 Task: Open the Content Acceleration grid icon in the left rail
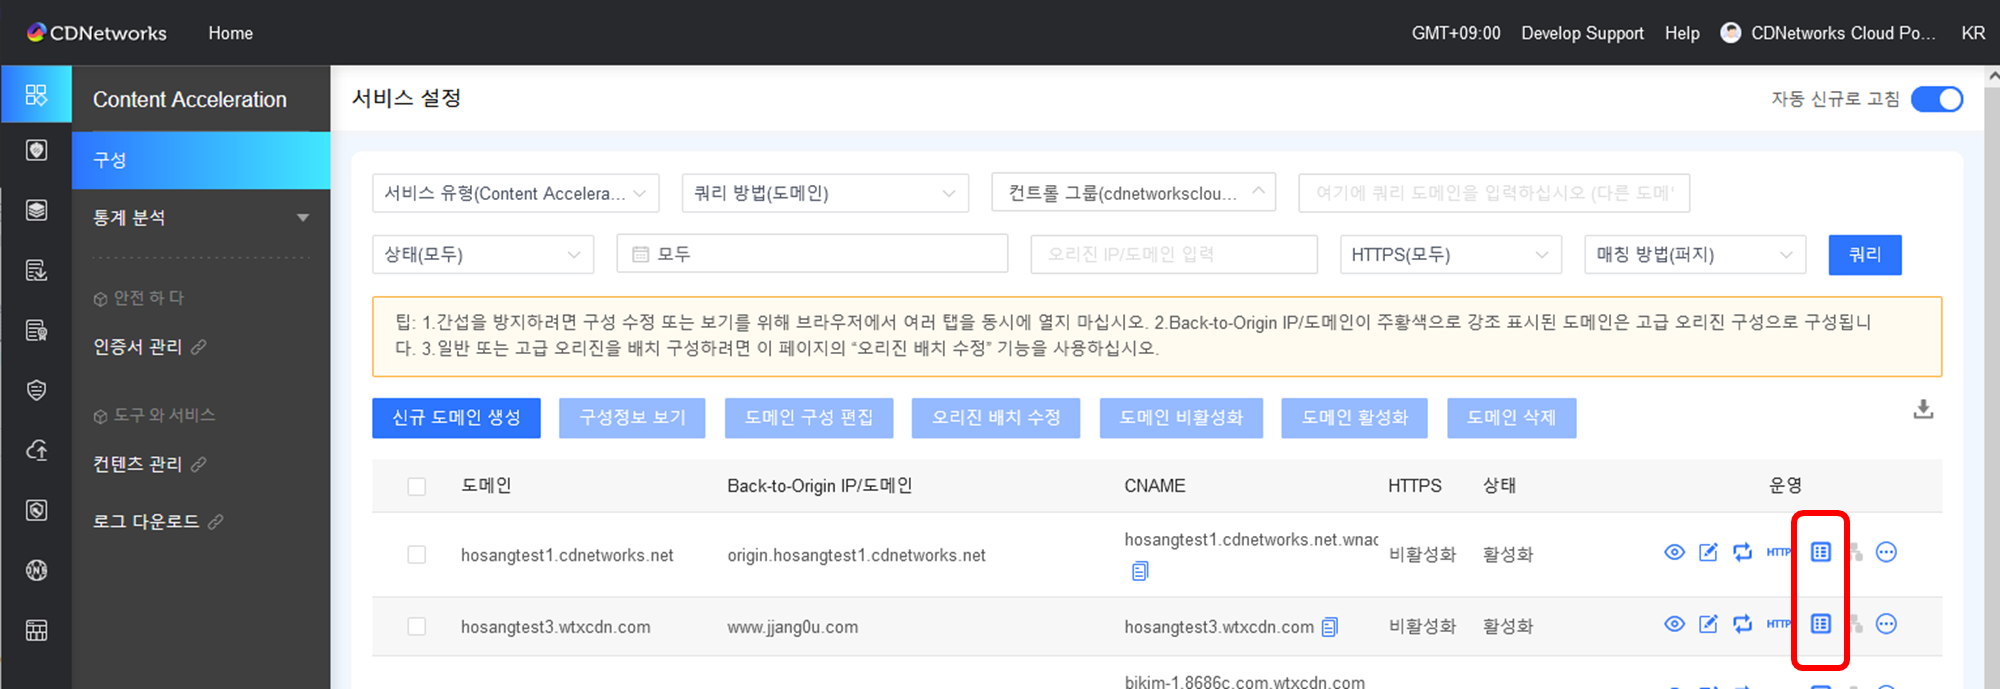[36, 95]
